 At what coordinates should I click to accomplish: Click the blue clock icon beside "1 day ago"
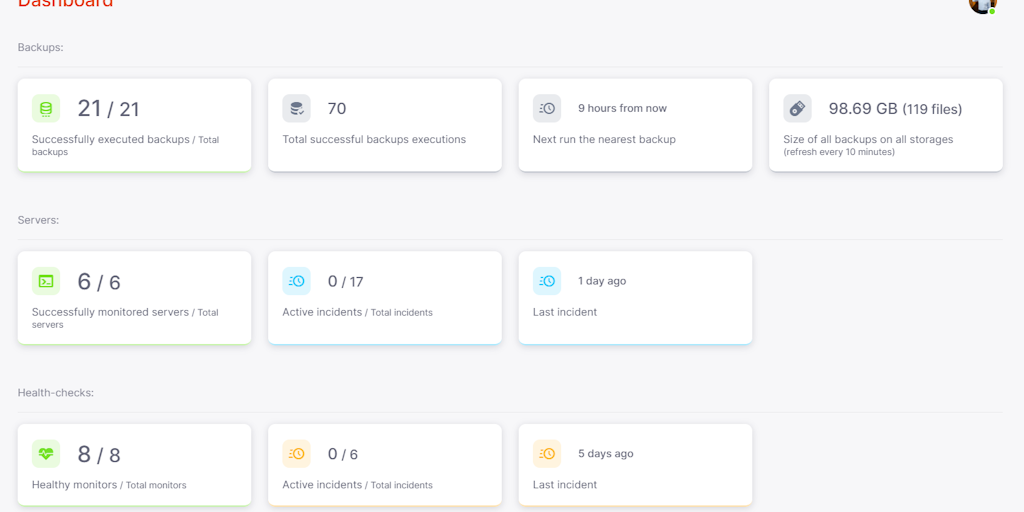click(x=547, y=281)
